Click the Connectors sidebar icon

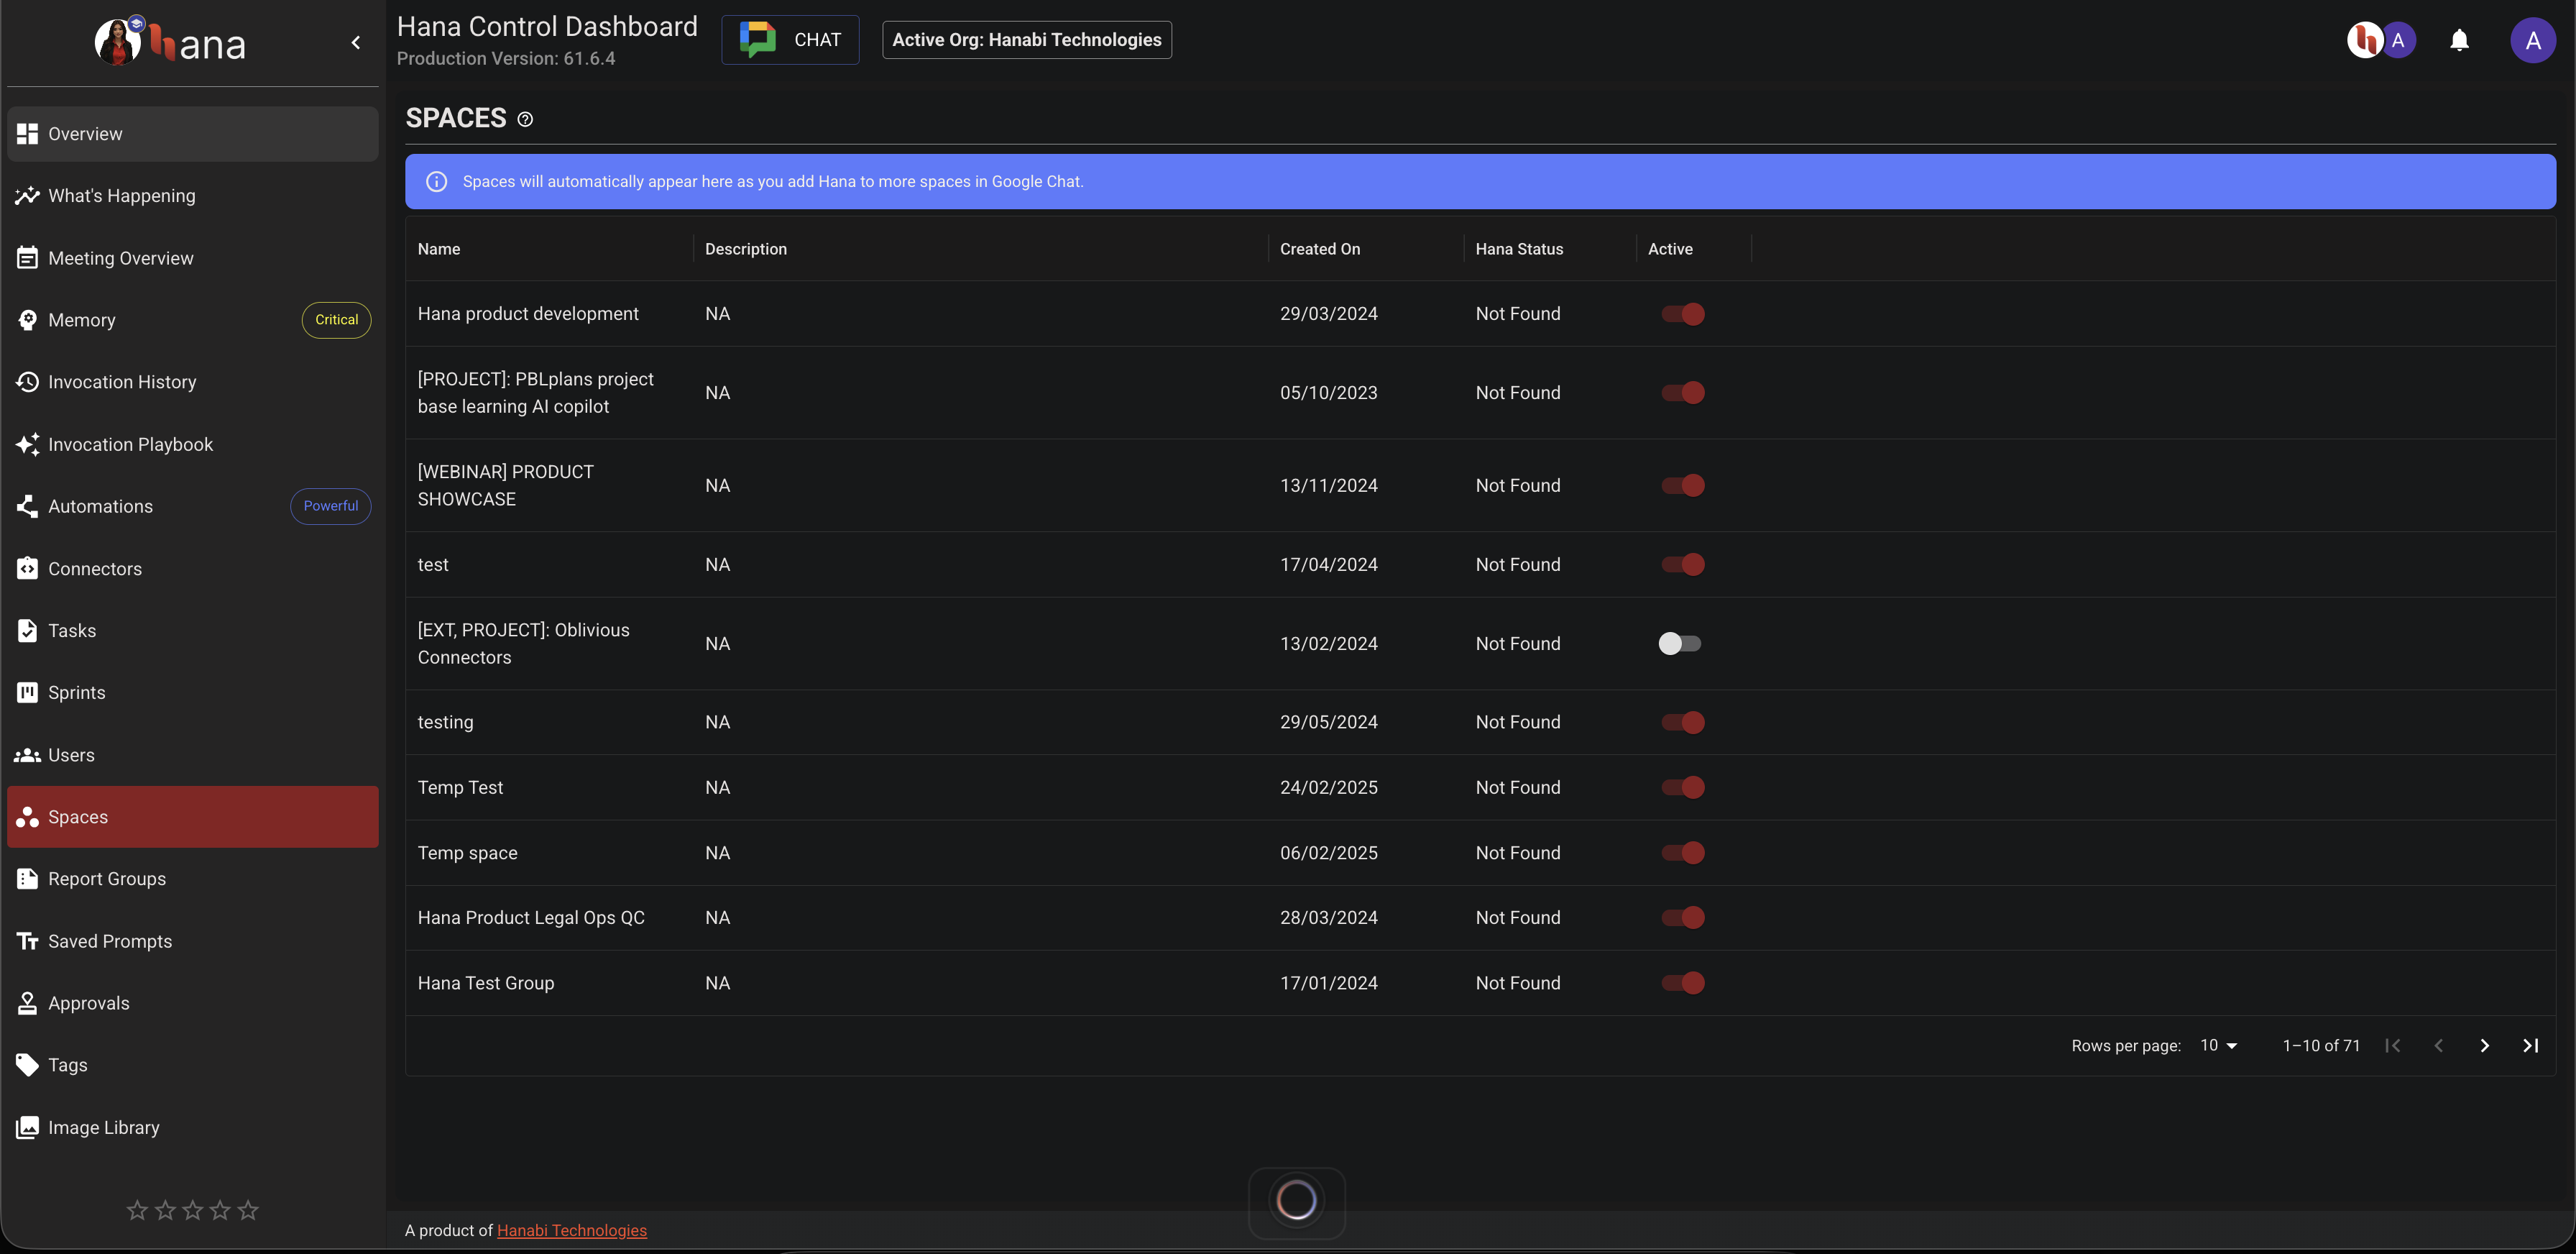tap(27, 569)
